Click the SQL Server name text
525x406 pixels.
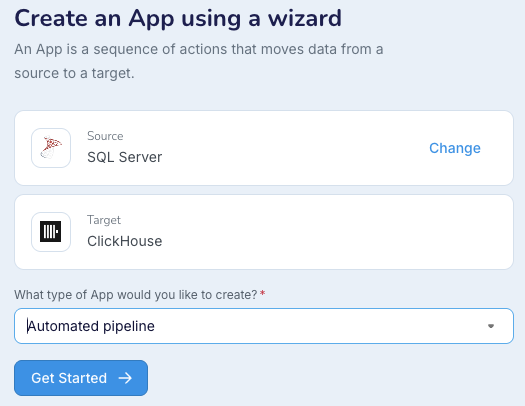(125, 157)
